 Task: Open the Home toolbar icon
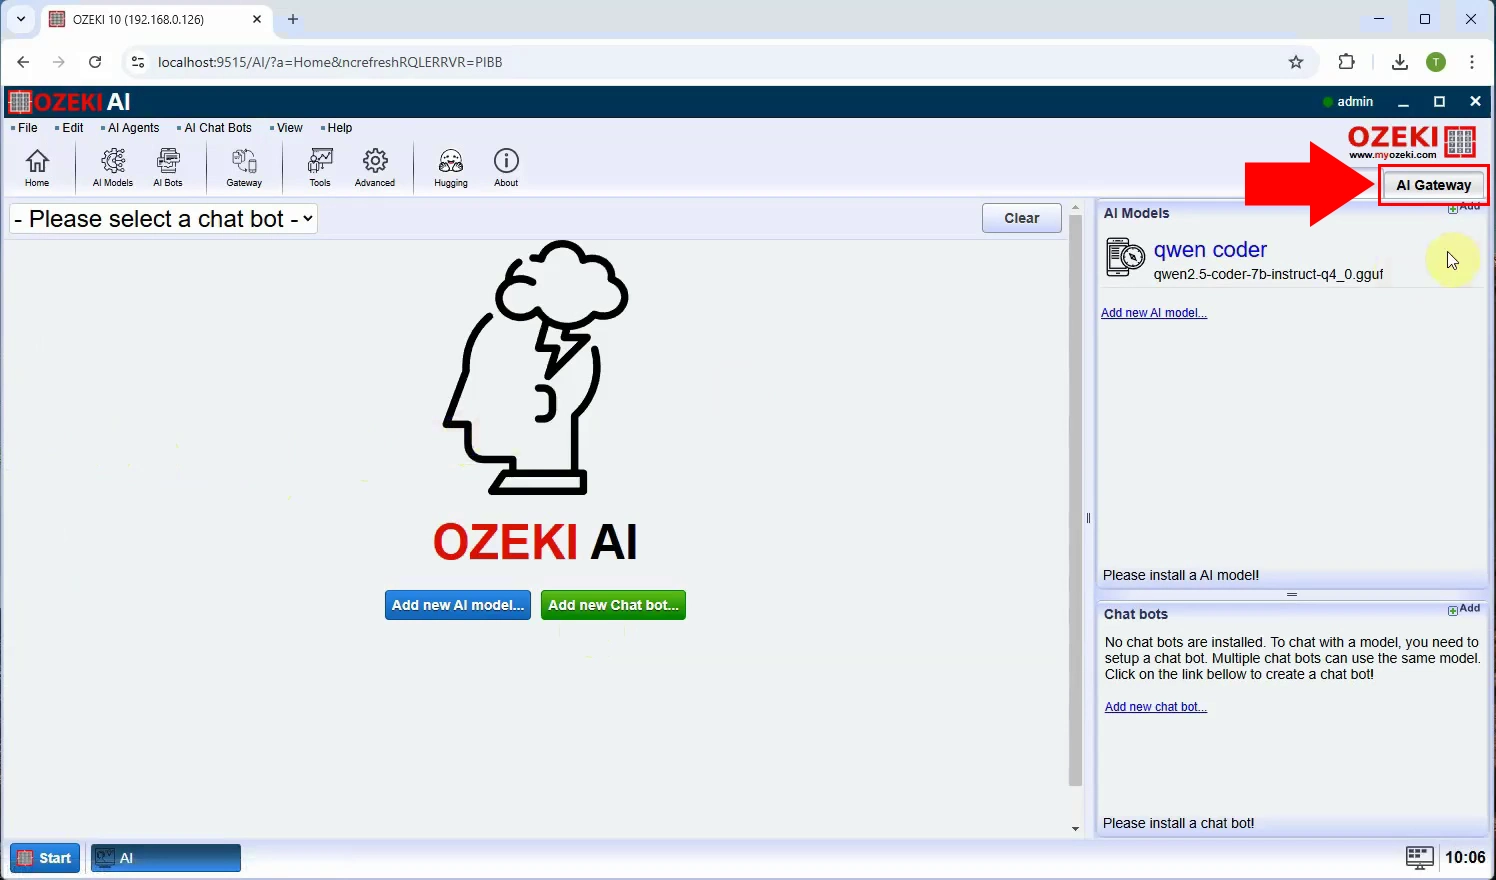point(37,167)
